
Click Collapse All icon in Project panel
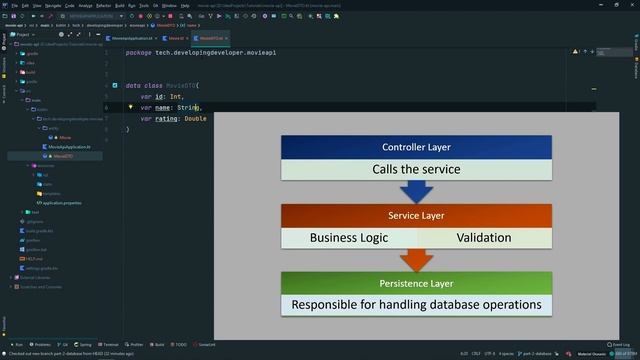click(79, 35)
